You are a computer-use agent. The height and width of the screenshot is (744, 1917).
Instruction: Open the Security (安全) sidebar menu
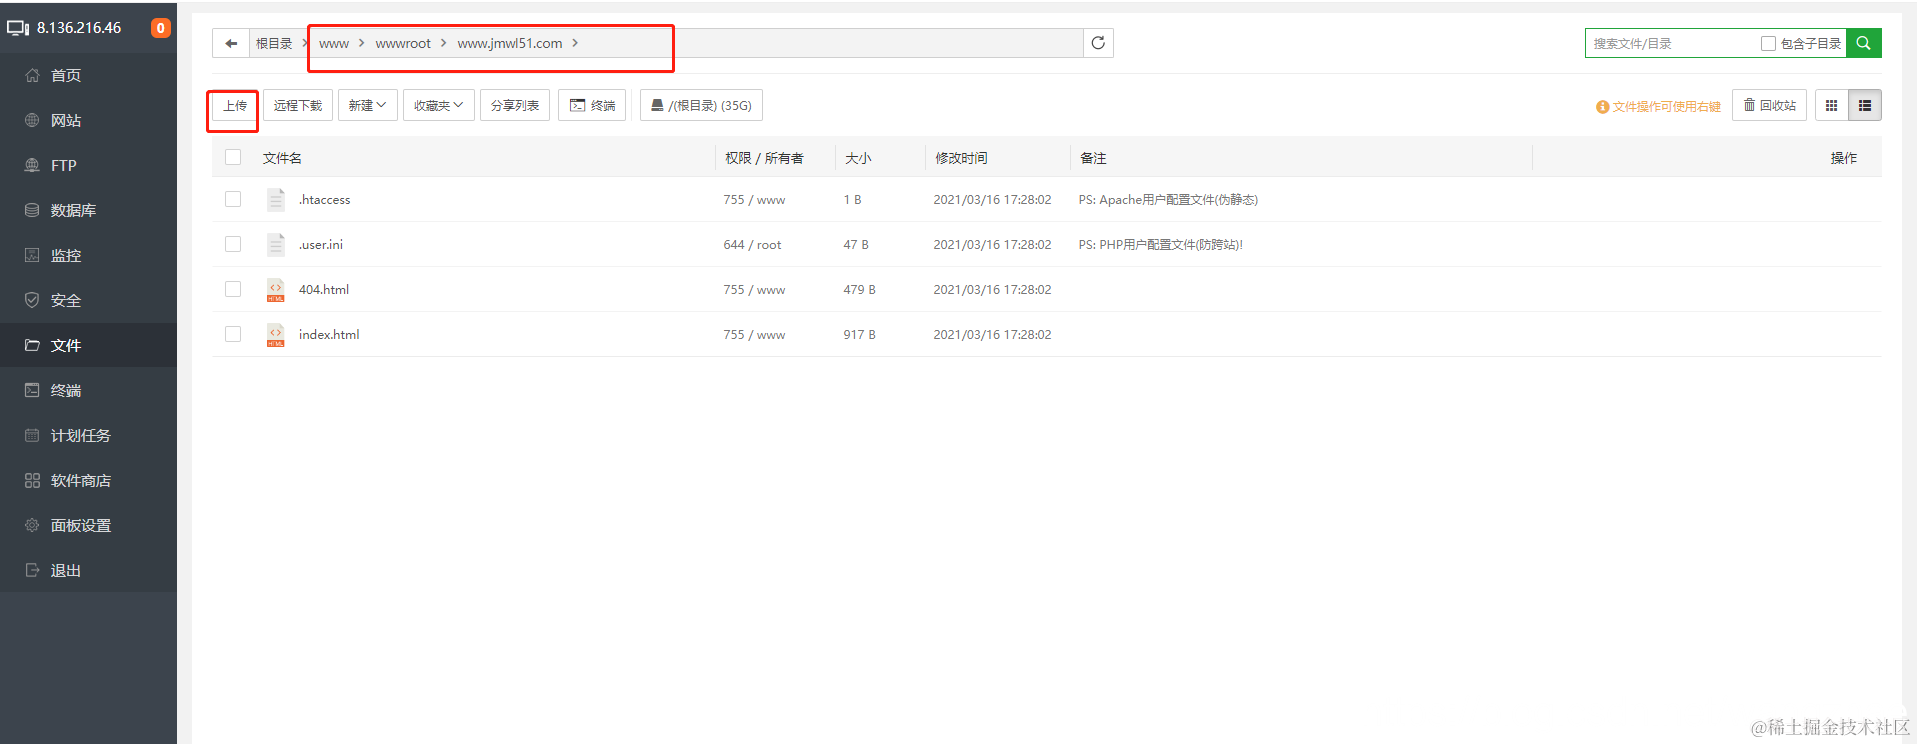point(88,300)
